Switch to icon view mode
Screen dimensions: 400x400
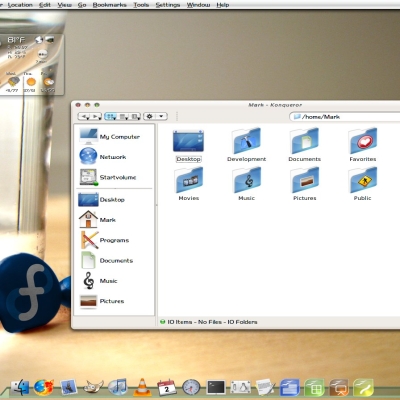[x=110, y=116]
